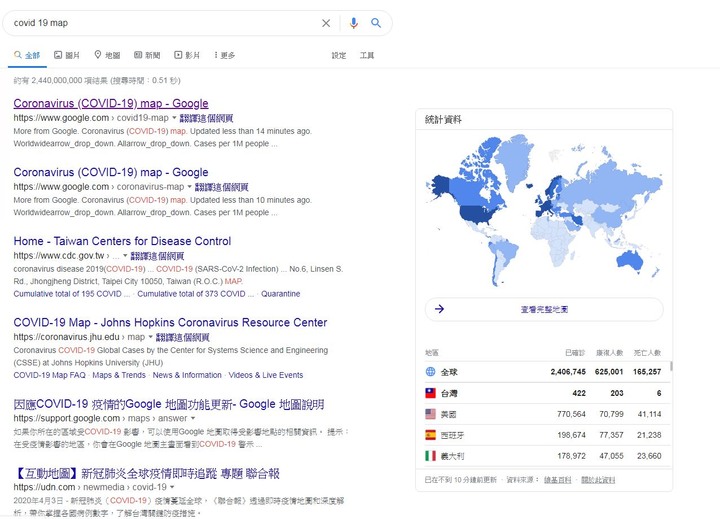Click the 已確診 confirmed column header
This screenshot has height=519, width=720.
point(575,353)
